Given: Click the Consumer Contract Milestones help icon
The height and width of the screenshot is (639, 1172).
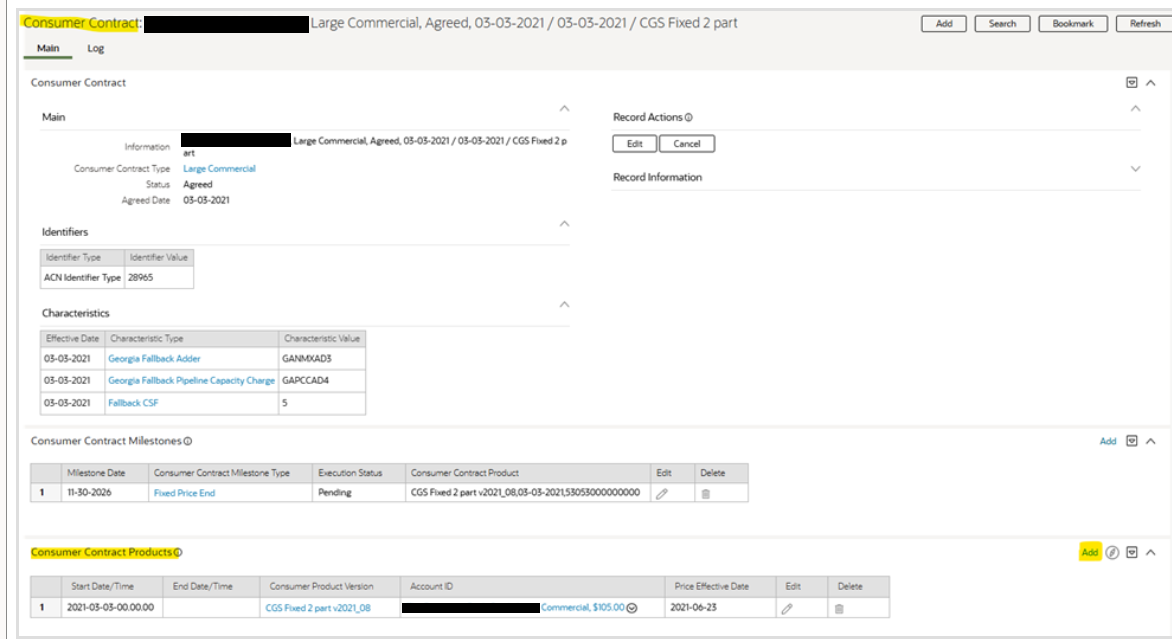Looking at the screenshot, I should 188,441.
